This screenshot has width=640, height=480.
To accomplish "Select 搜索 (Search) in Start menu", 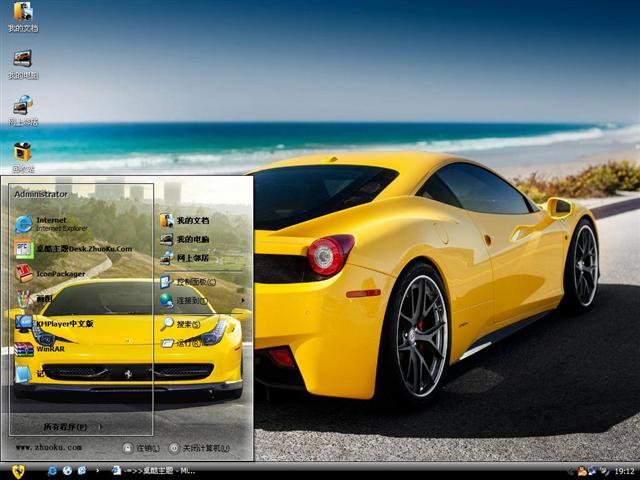I will tap(187, 324).
